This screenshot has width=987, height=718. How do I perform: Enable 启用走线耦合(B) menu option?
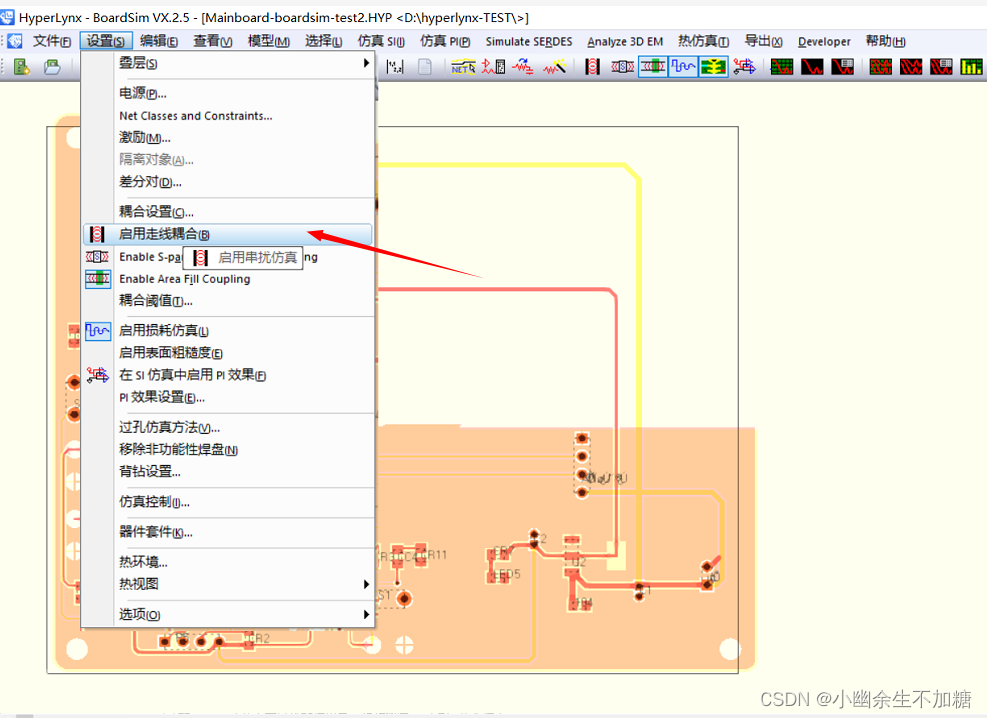228,234
